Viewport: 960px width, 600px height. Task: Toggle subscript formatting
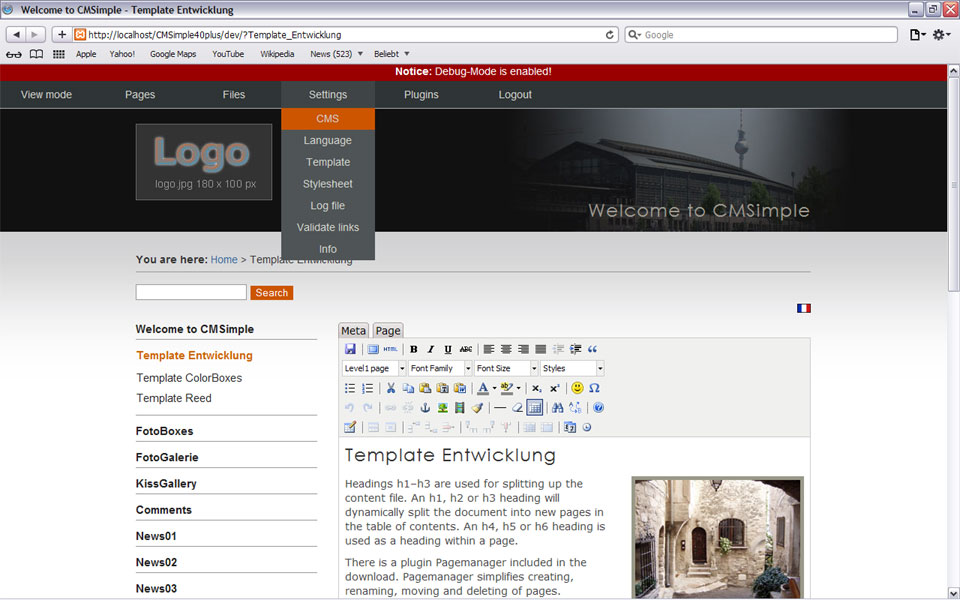click(x=536, y=388)
